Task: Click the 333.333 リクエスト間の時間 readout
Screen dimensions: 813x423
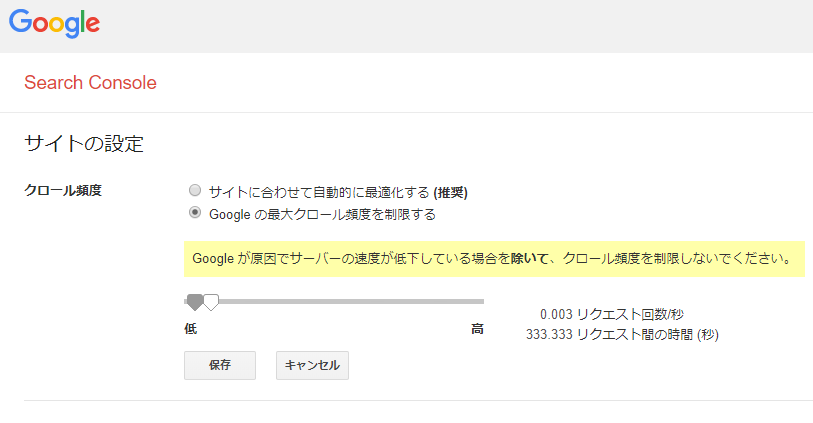Action: tap(622, 334)
